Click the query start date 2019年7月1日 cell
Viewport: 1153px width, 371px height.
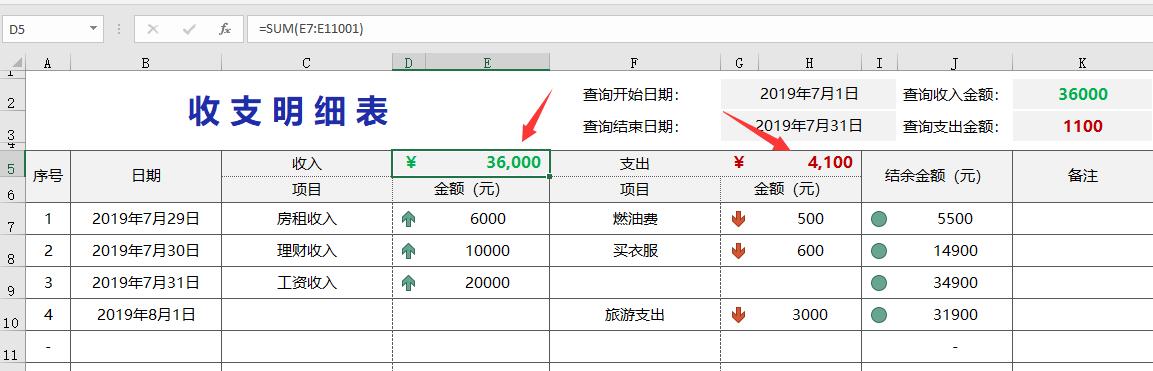pyautogui.click(x=809, y=94)
